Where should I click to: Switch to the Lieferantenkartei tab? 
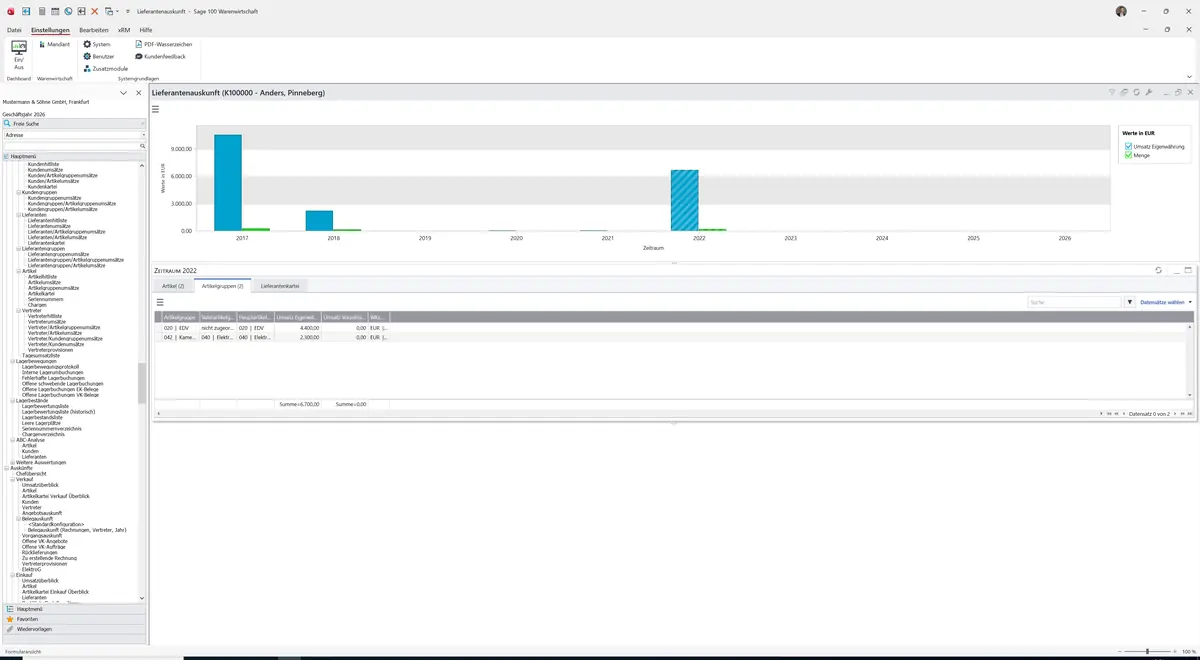[280, 286]
